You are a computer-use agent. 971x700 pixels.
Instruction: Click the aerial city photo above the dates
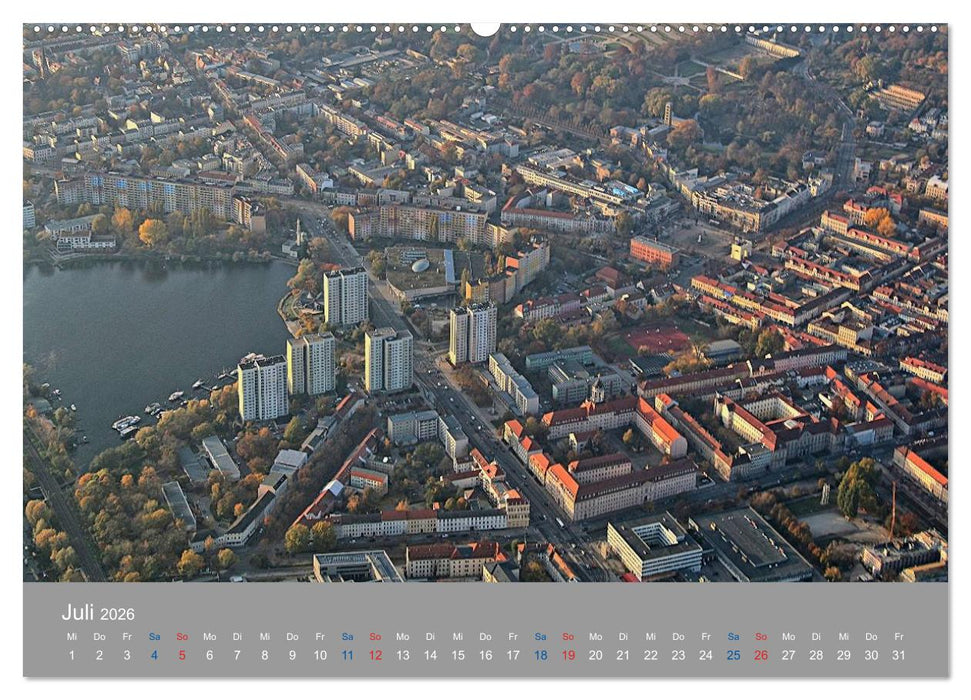pyautogui.click(x=485, y=300)
